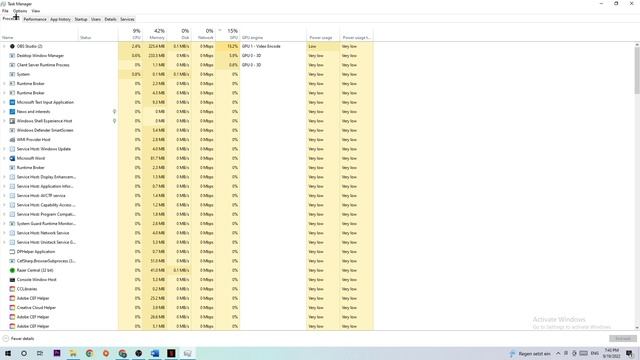This screenshot has width=640, height=360.
Task: Sort by the Name column header
Action: click(39, 34)
